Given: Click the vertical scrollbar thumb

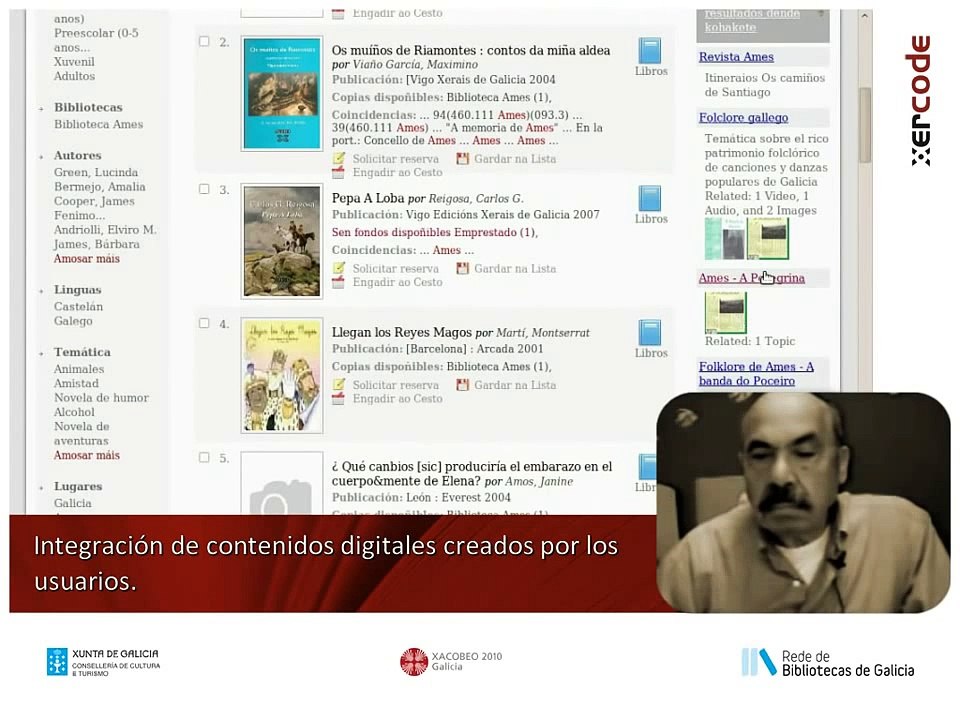Looking at the screenshot, I should (864, 126).
